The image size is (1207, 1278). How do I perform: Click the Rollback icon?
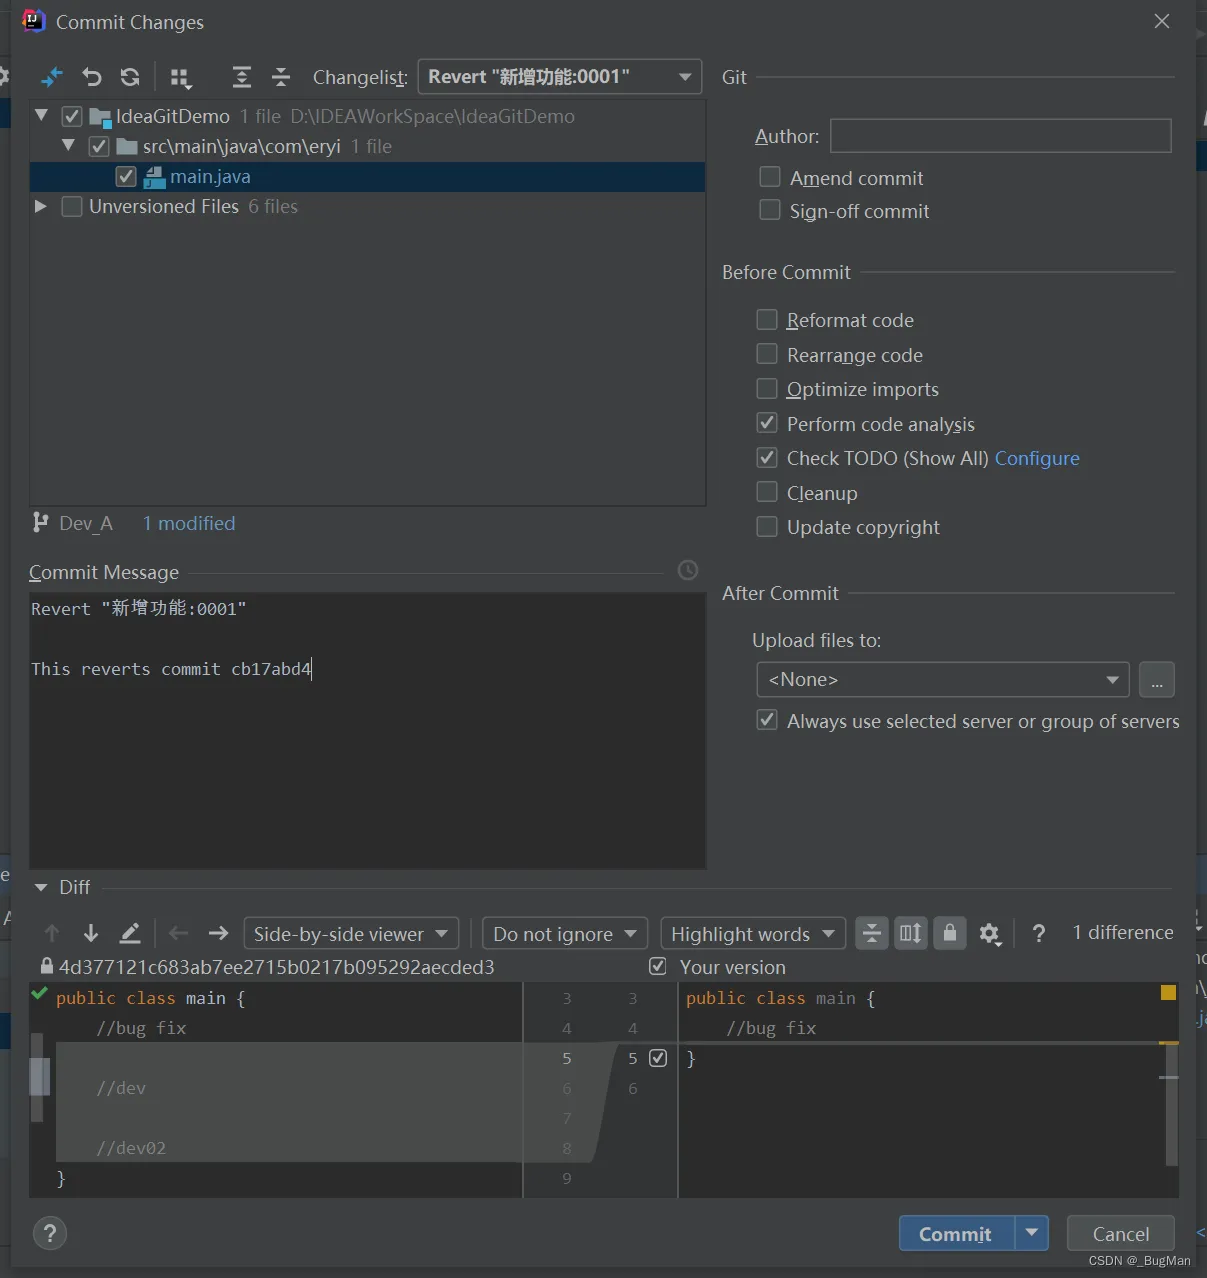pyautogui.click(x=92, y=77)
